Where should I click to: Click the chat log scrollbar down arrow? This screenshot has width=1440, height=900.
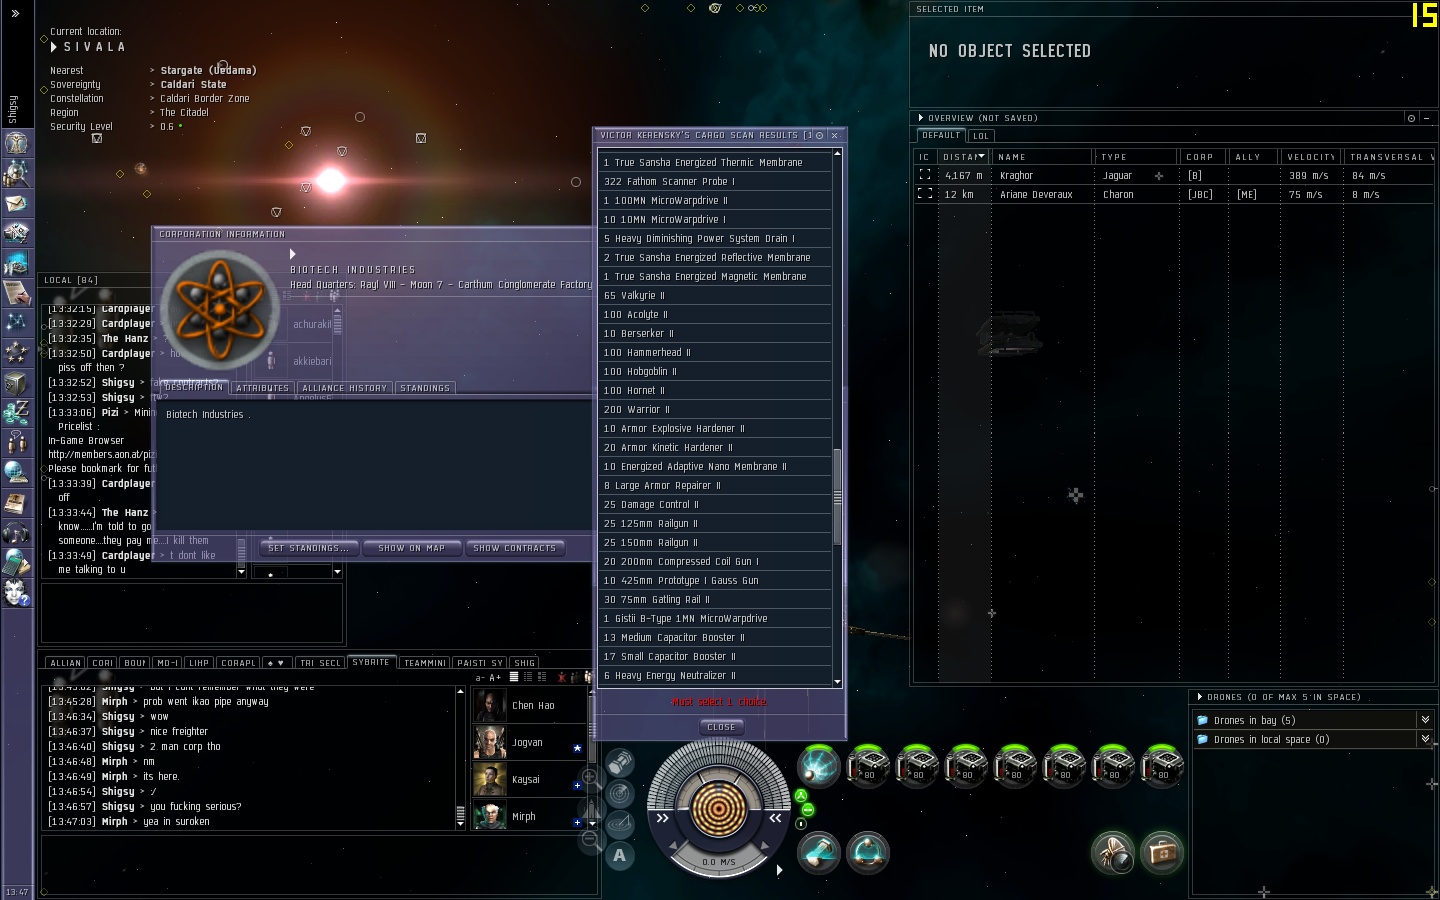point(460,824)
